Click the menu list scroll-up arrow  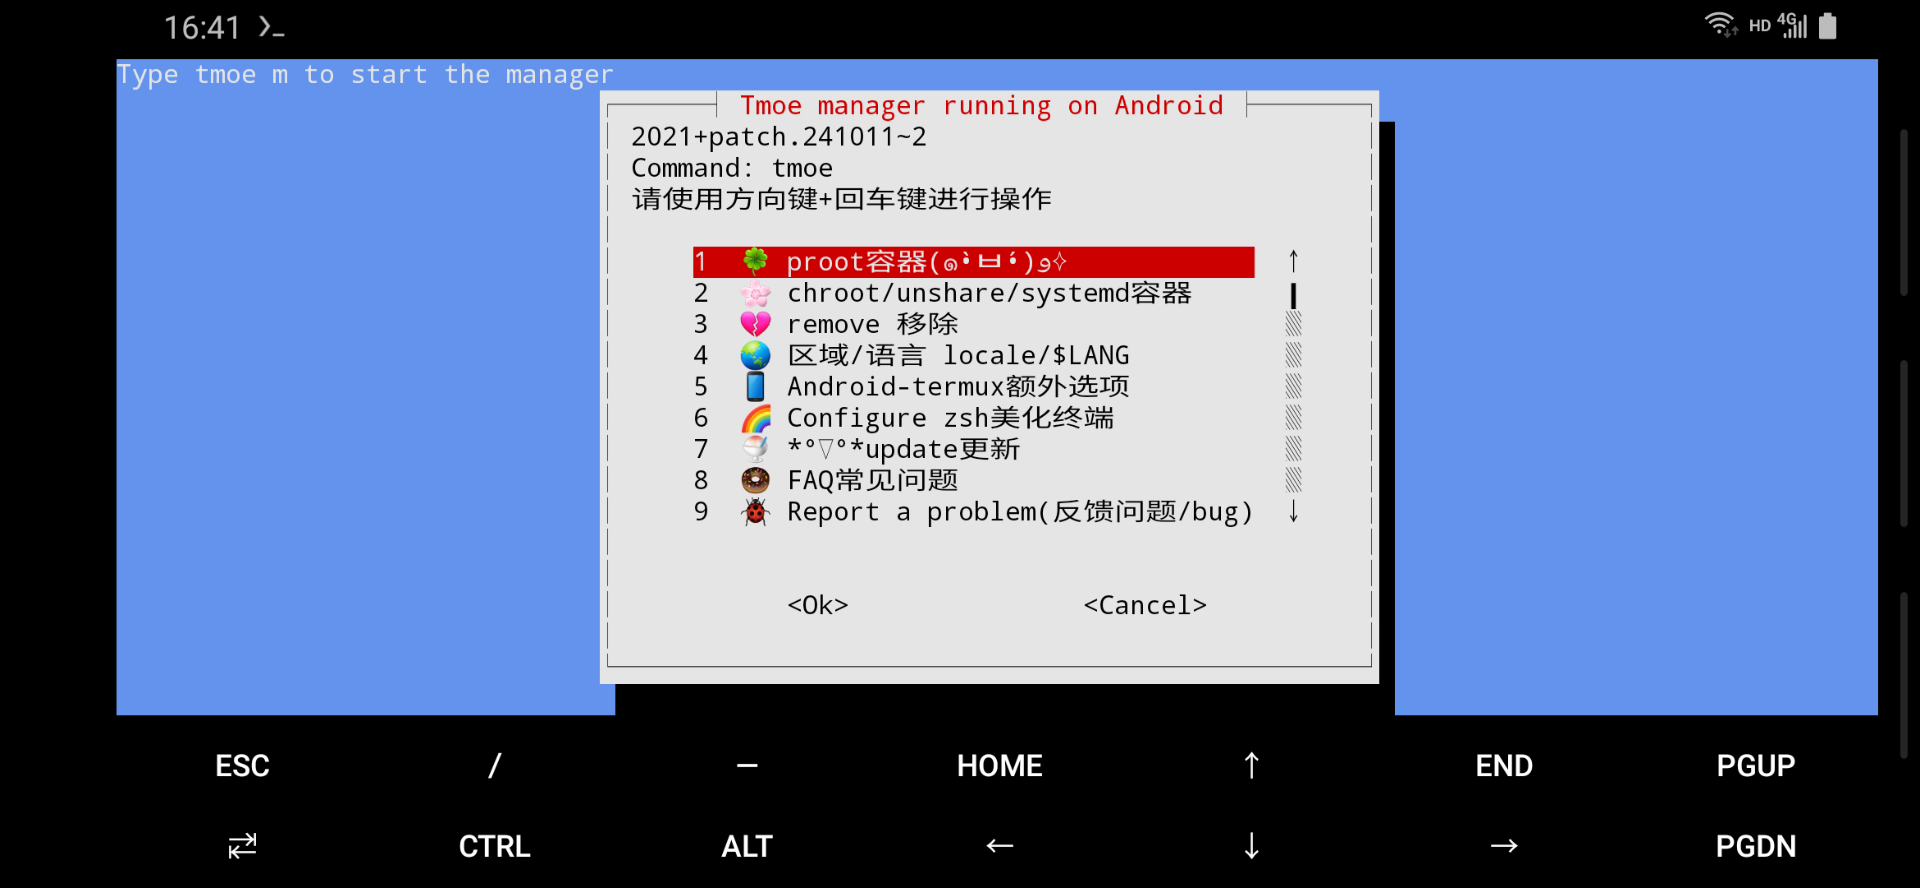point(1293,262)
